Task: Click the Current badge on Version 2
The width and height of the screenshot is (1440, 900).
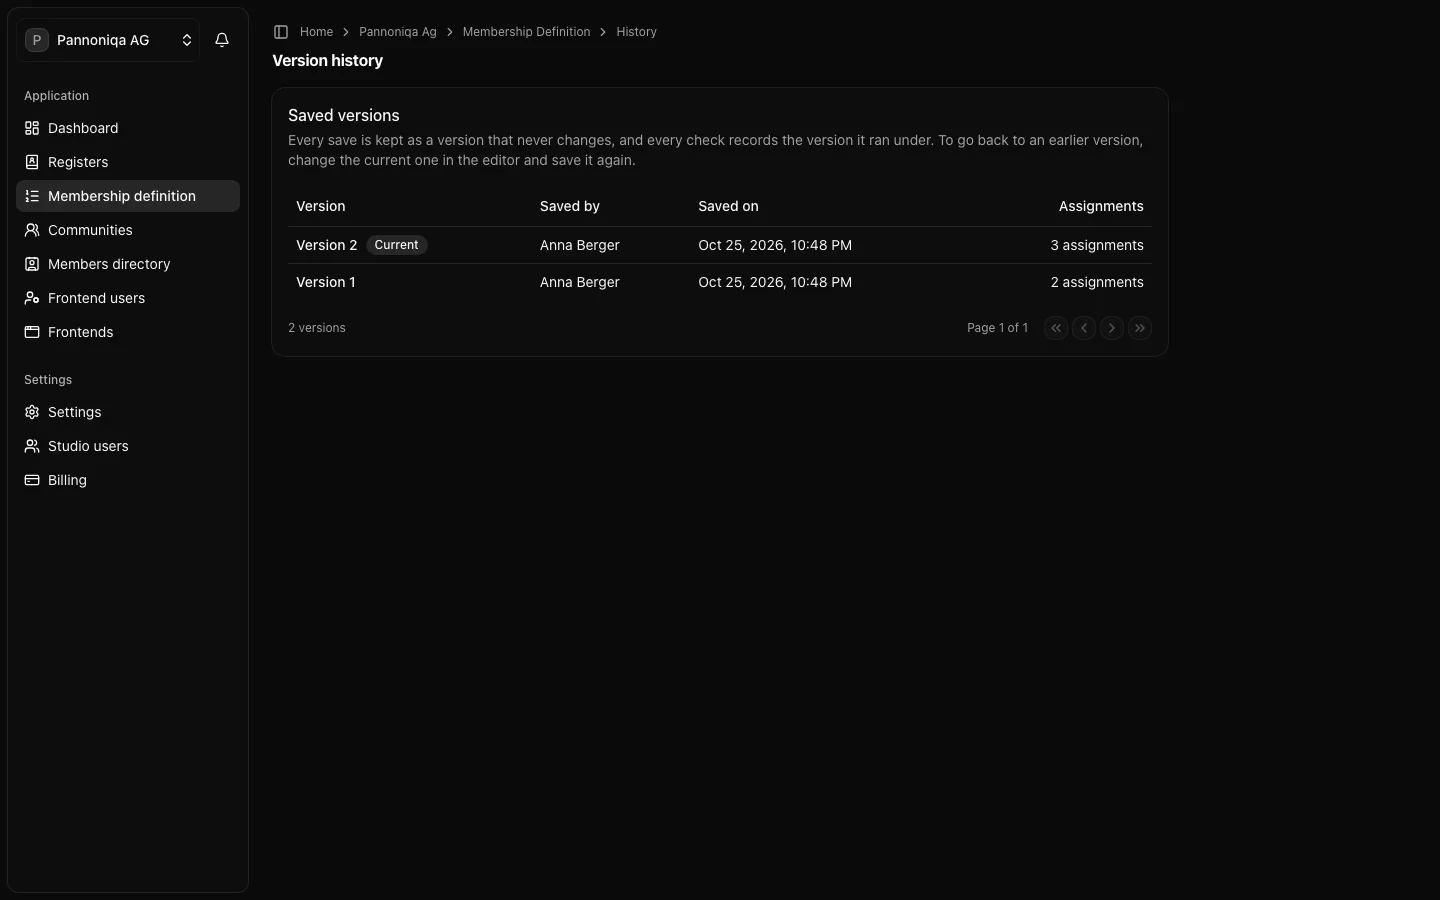Action: pos(396,245)
